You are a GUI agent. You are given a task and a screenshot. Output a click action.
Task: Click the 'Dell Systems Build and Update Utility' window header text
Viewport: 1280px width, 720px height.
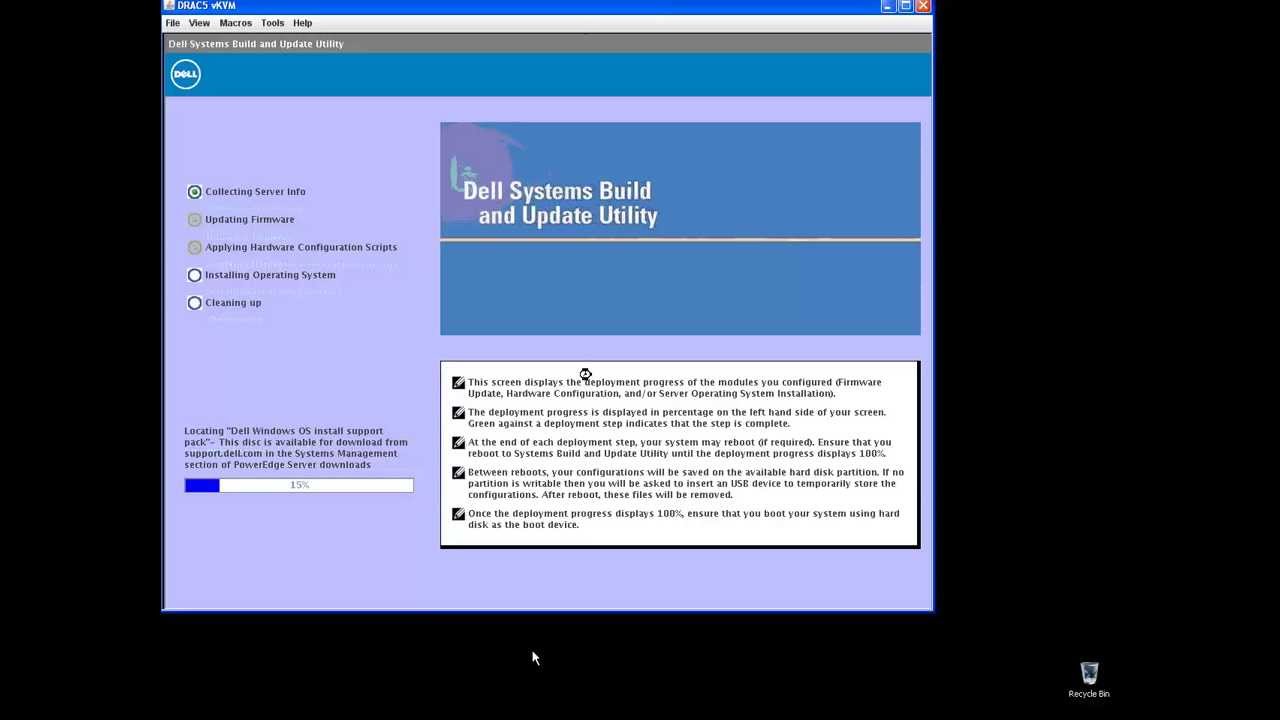256,44
